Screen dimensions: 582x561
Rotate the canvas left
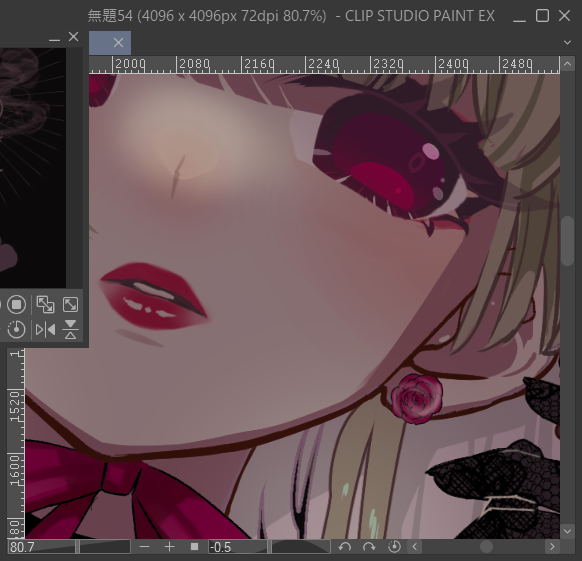point(345,547)
